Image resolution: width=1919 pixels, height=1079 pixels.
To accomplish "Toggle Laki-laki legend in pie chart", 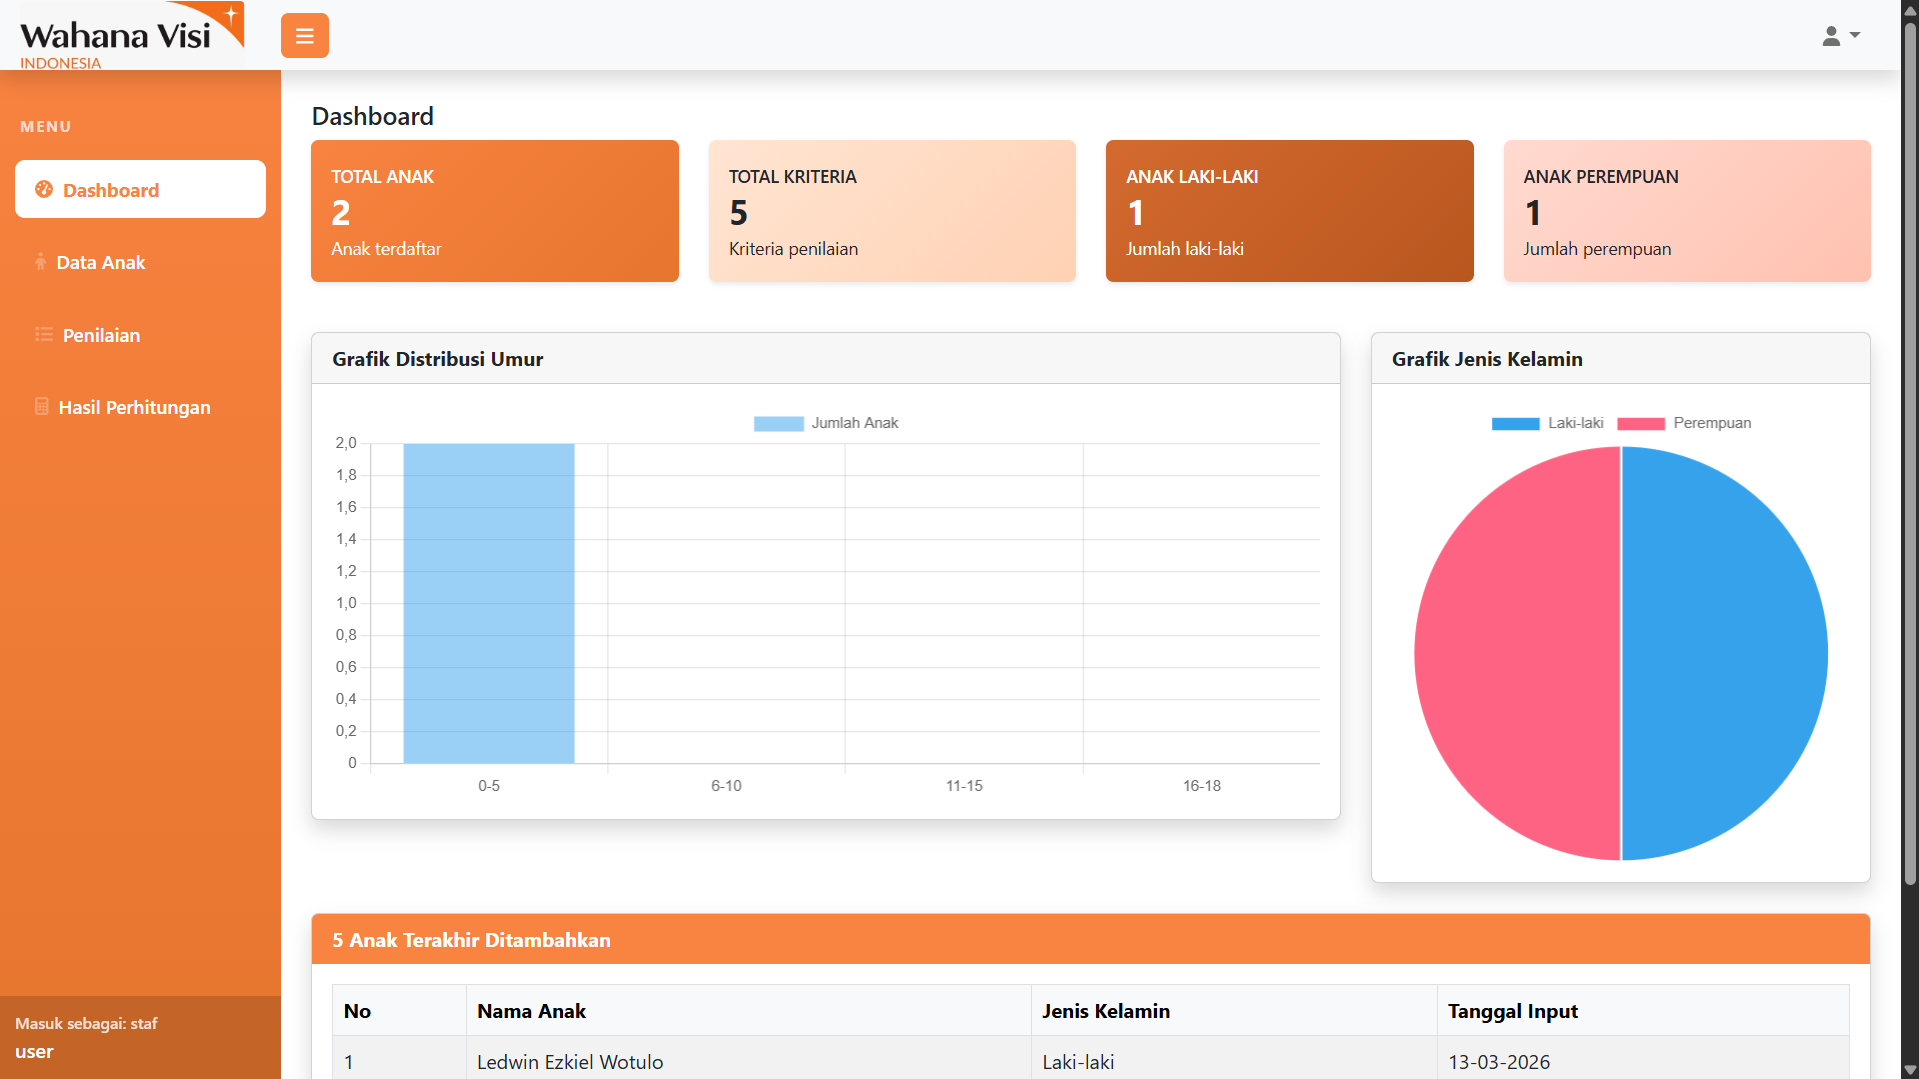I will click(1547, 423).
